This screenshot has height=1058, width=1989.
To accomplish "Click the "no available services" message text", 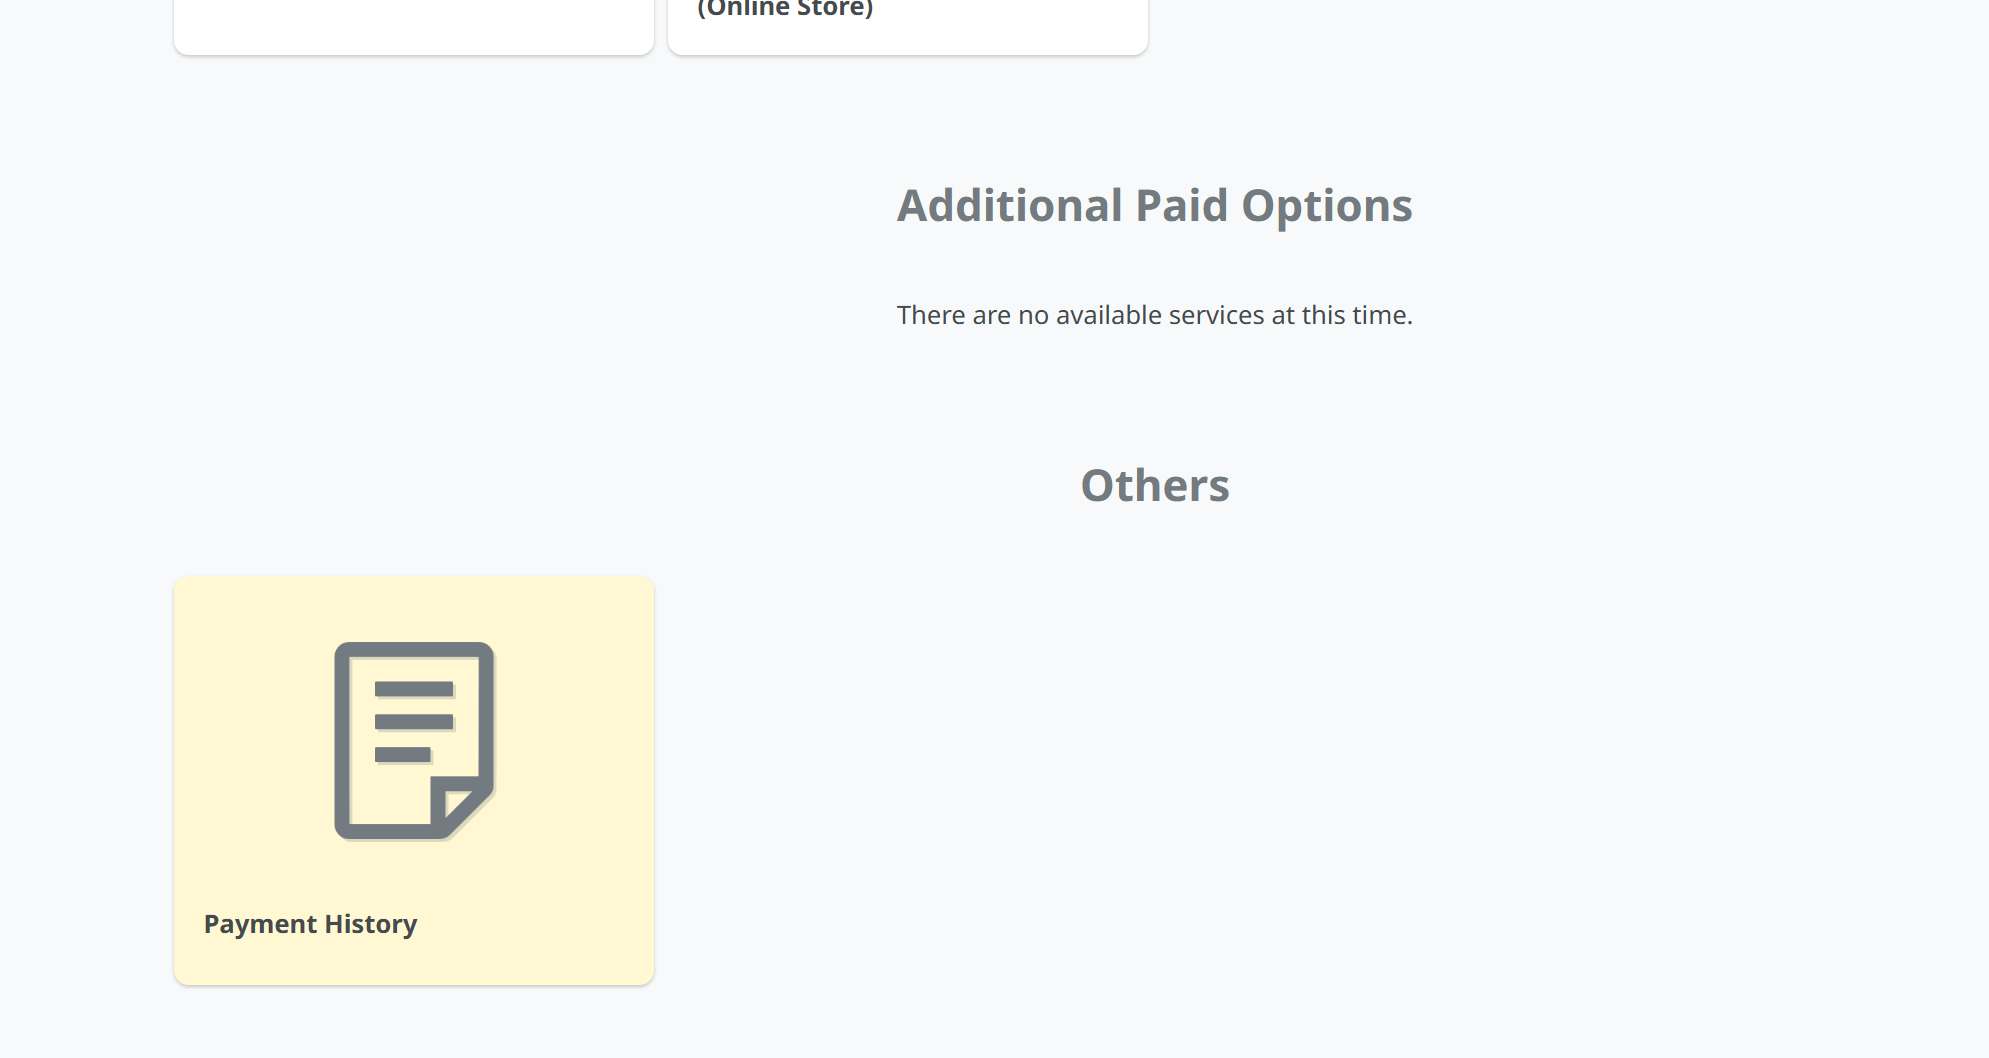I will coord(1154,315).
